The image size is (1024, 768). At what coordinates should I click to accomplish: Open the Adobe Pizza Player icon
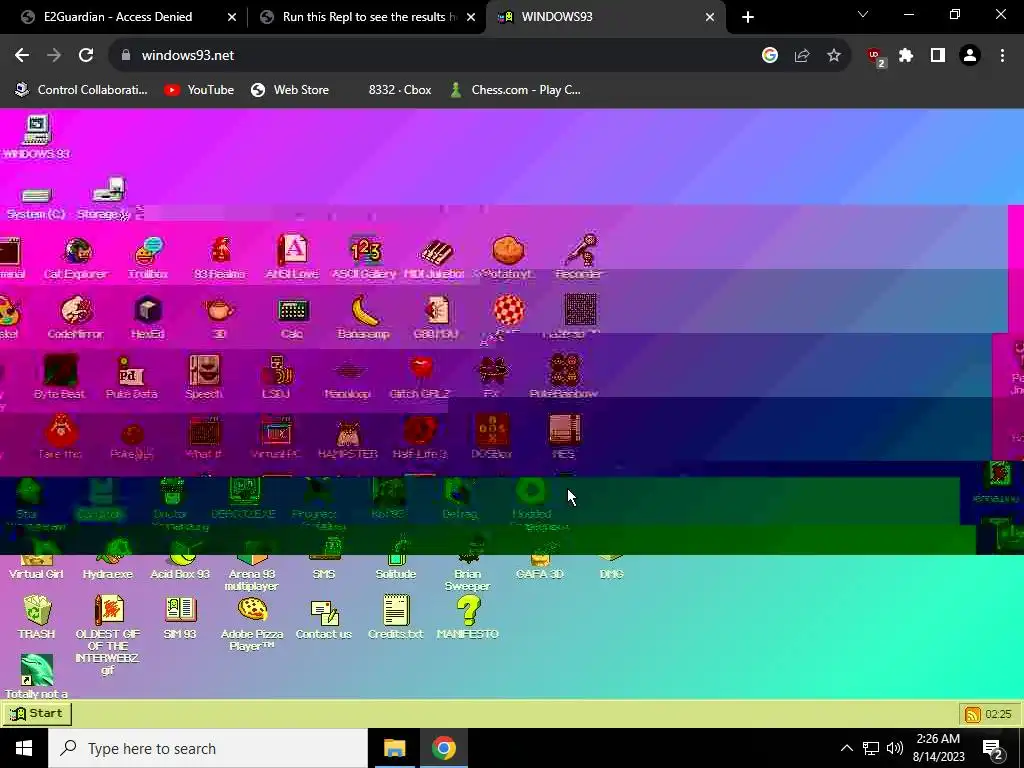point(252,624)
